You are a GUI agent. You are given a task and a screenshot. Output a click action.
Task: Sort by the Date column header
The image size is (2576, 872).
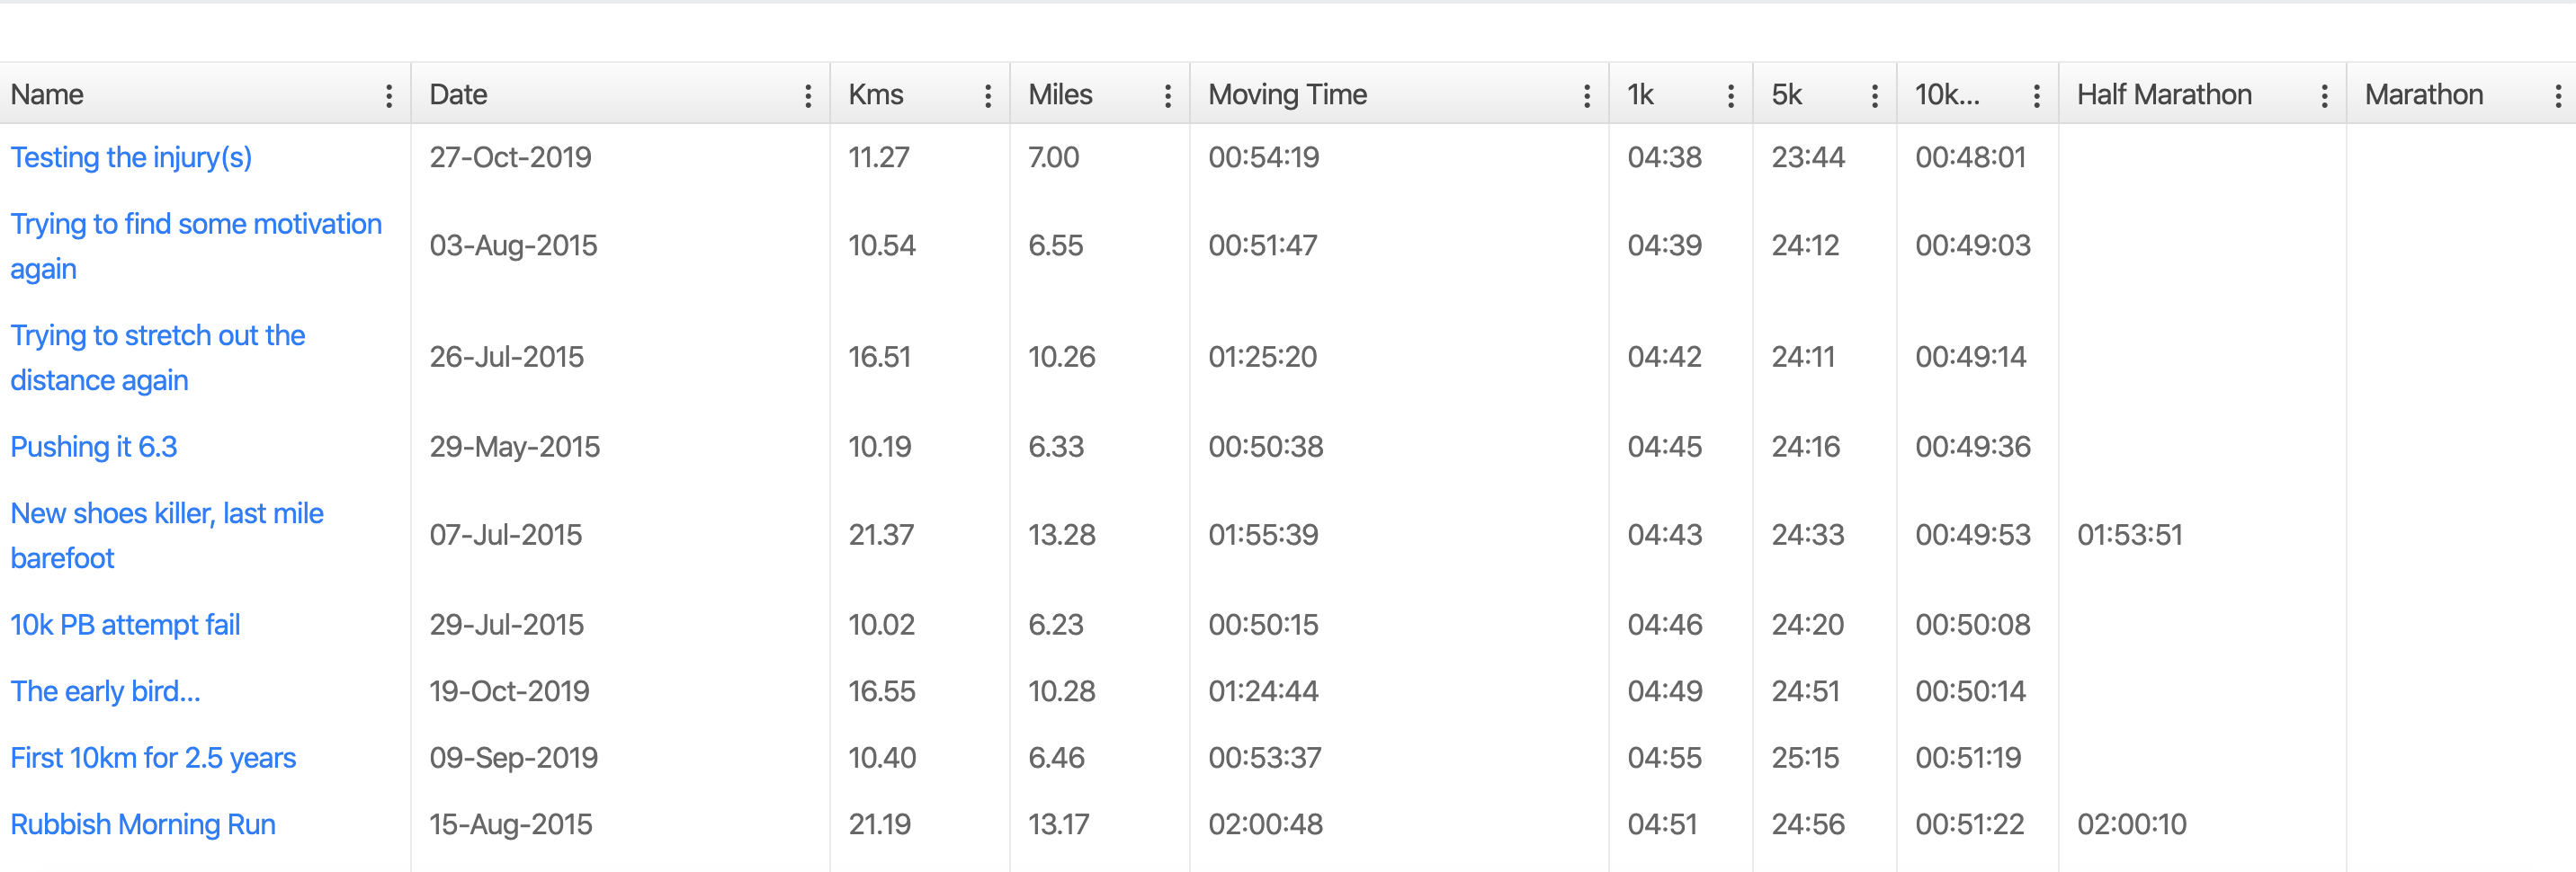(x=458, y=94)
